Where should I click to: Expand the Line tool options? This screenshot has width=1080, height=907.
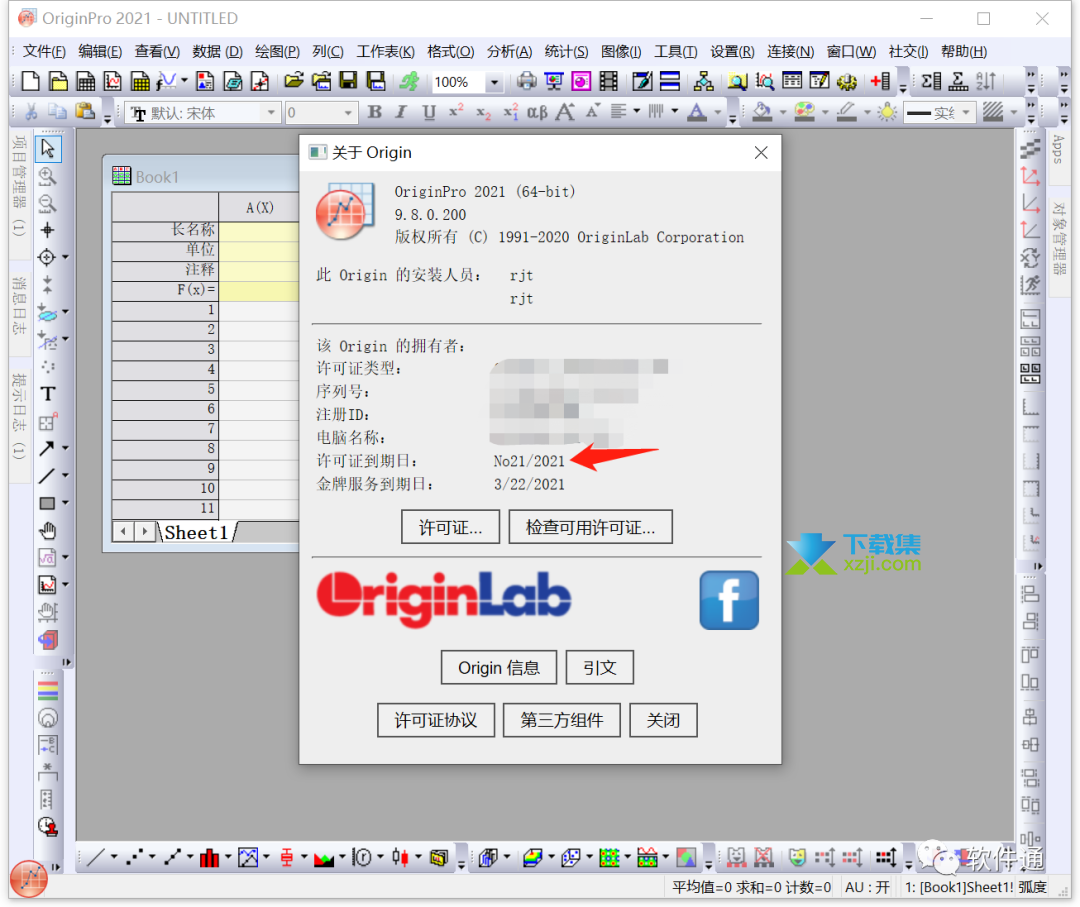pyautogui.click(x=65, y=476)
